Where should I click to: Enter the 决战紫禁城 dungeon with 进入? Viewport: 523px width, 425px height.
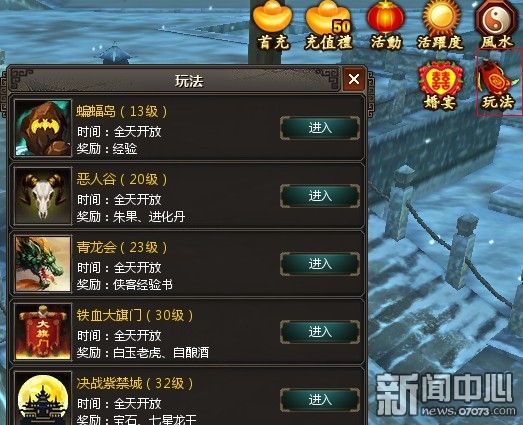point(320,400)
